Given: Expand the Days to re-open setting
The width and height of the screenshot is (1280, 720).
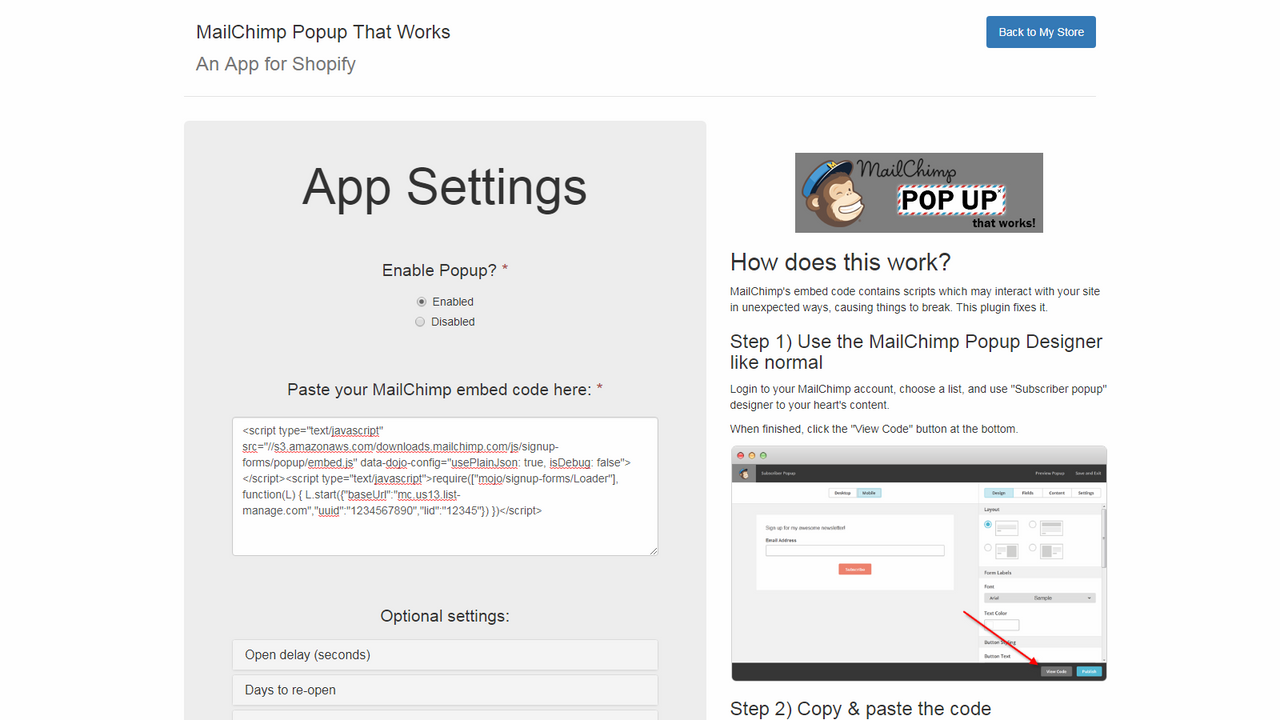Looking at the screenshot, I should tap(445, 690).
